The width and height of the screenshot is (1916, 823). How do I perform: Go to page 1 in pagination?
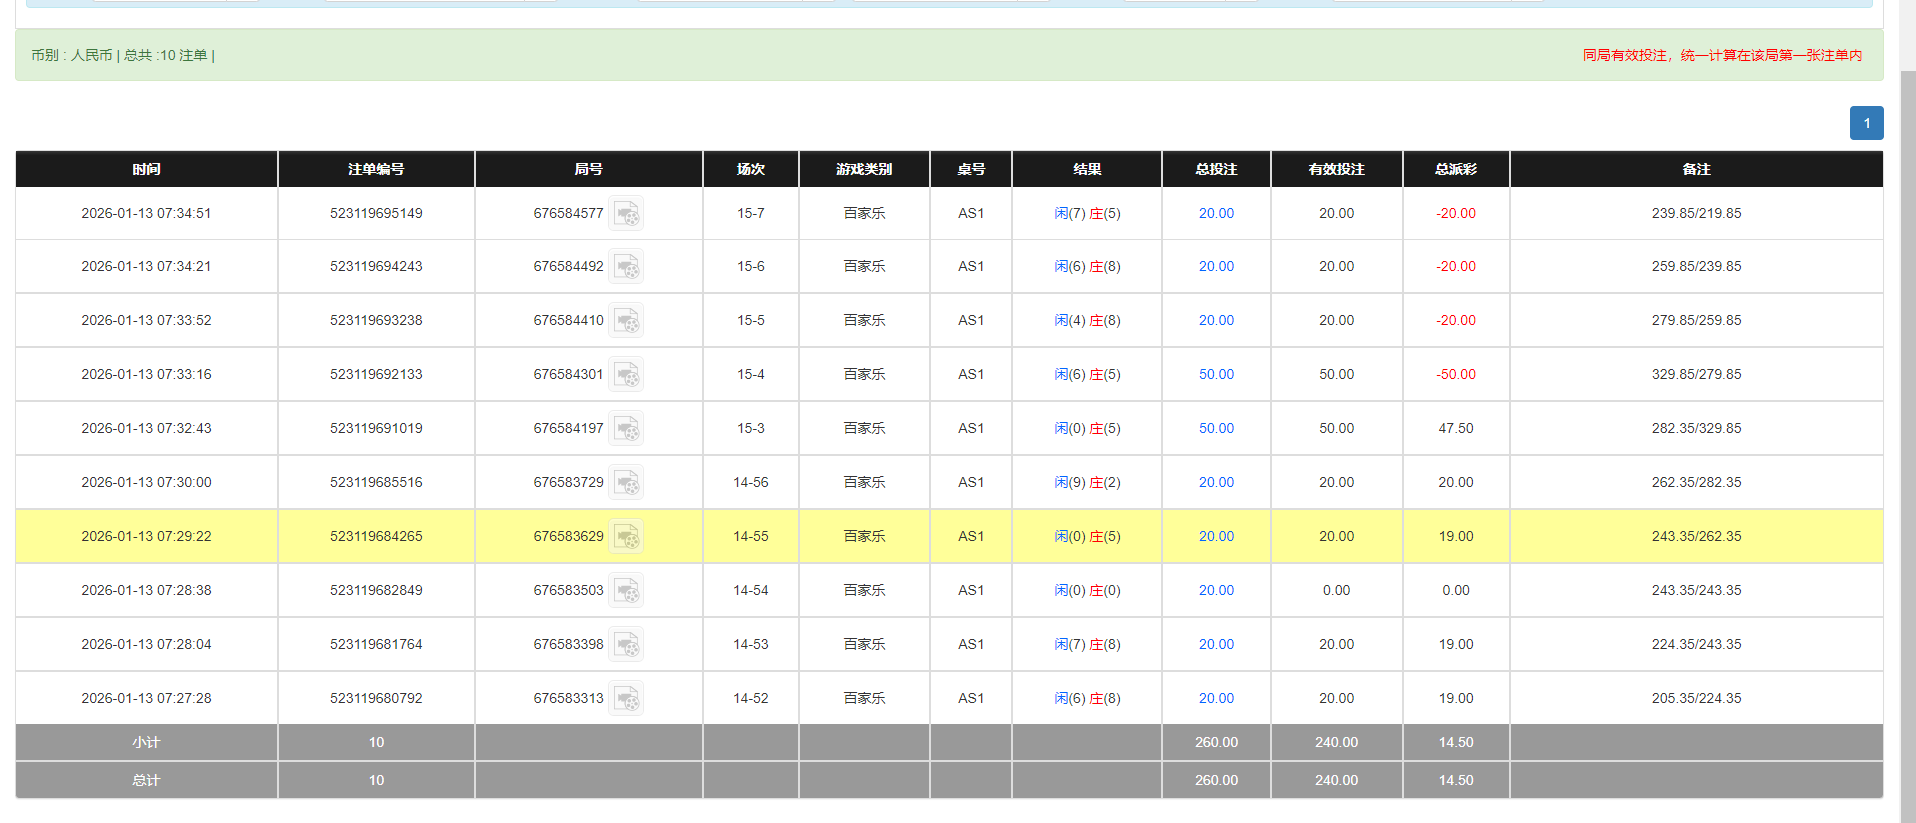pos(1866,123)
